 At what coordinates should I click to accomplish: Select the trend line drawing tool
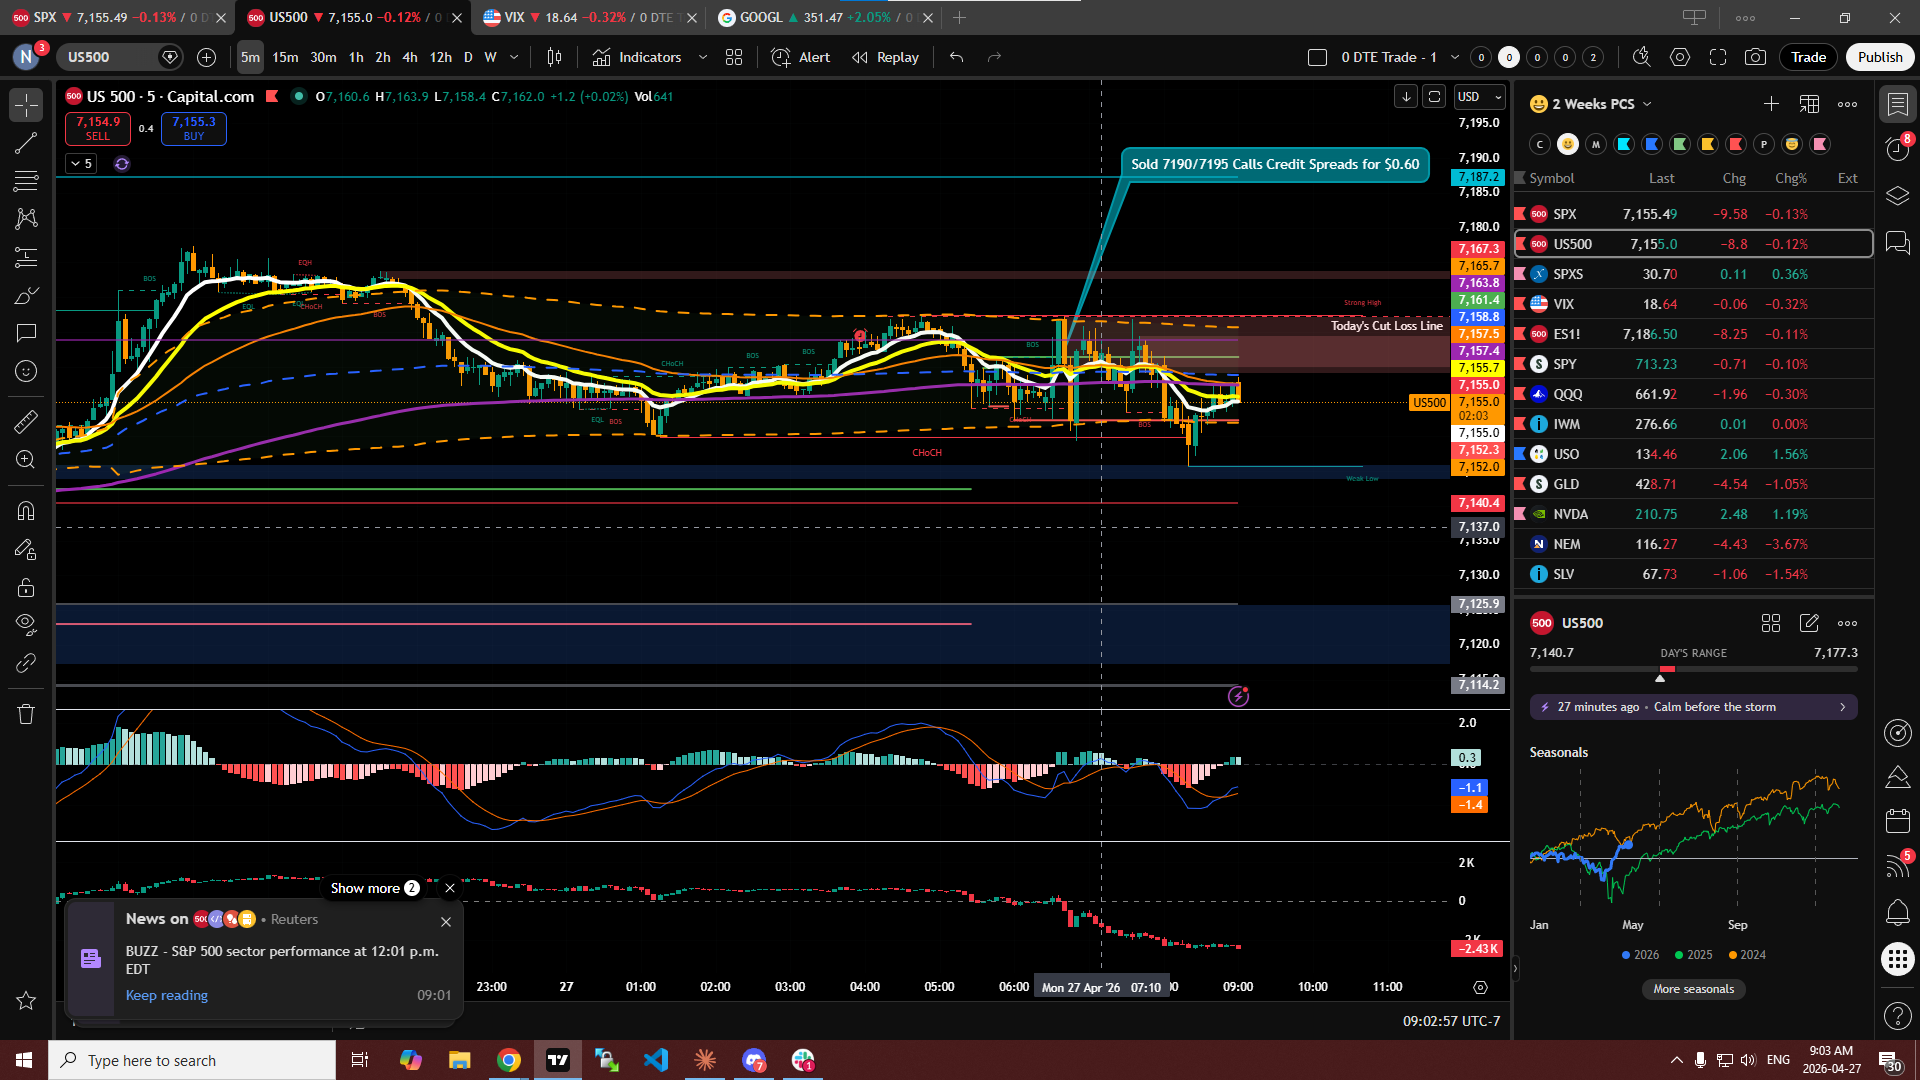click(x=26, y=143)
